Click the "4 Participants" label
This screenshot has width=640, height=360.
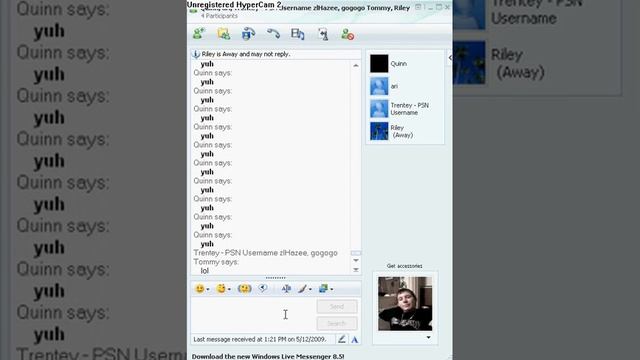tap(219, 16)
